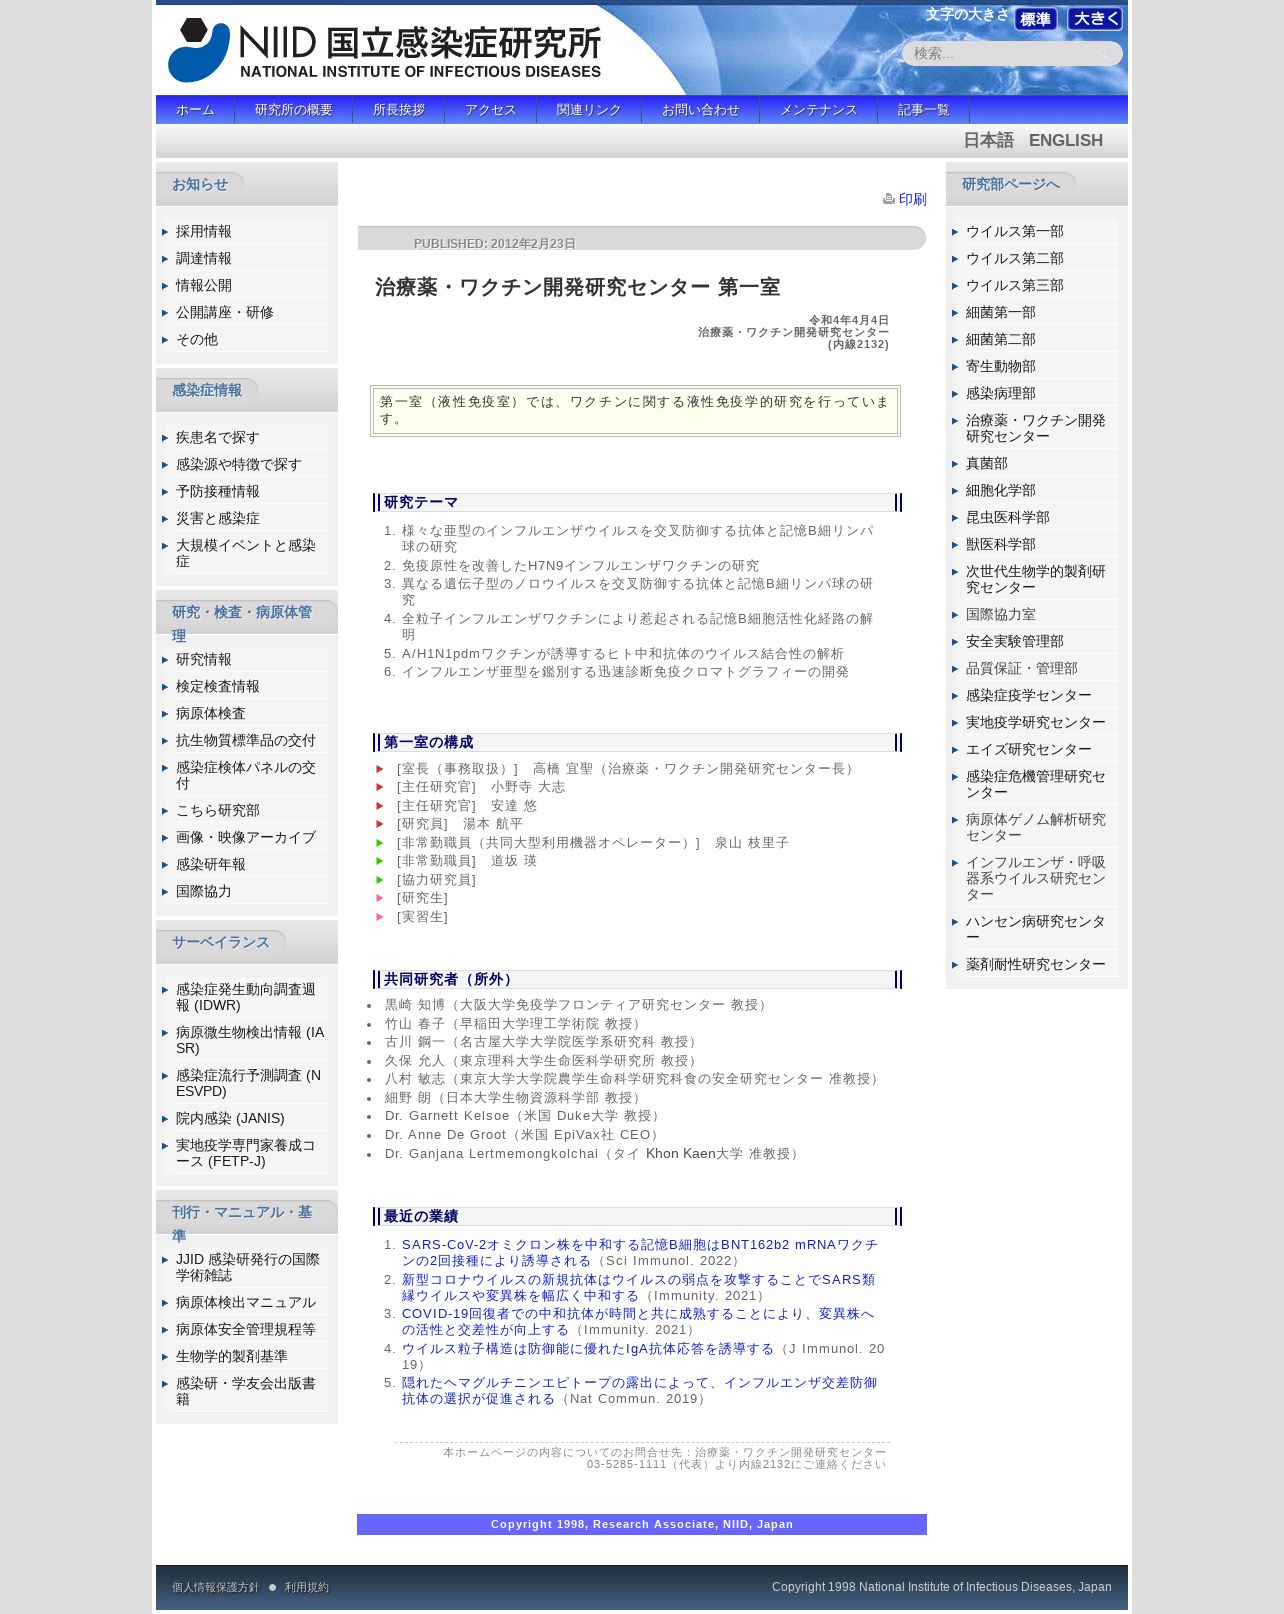Open 個人情報保護方針 footer link
Viewport: 1284px width, 1614px height.
[x=215, y=1588]
